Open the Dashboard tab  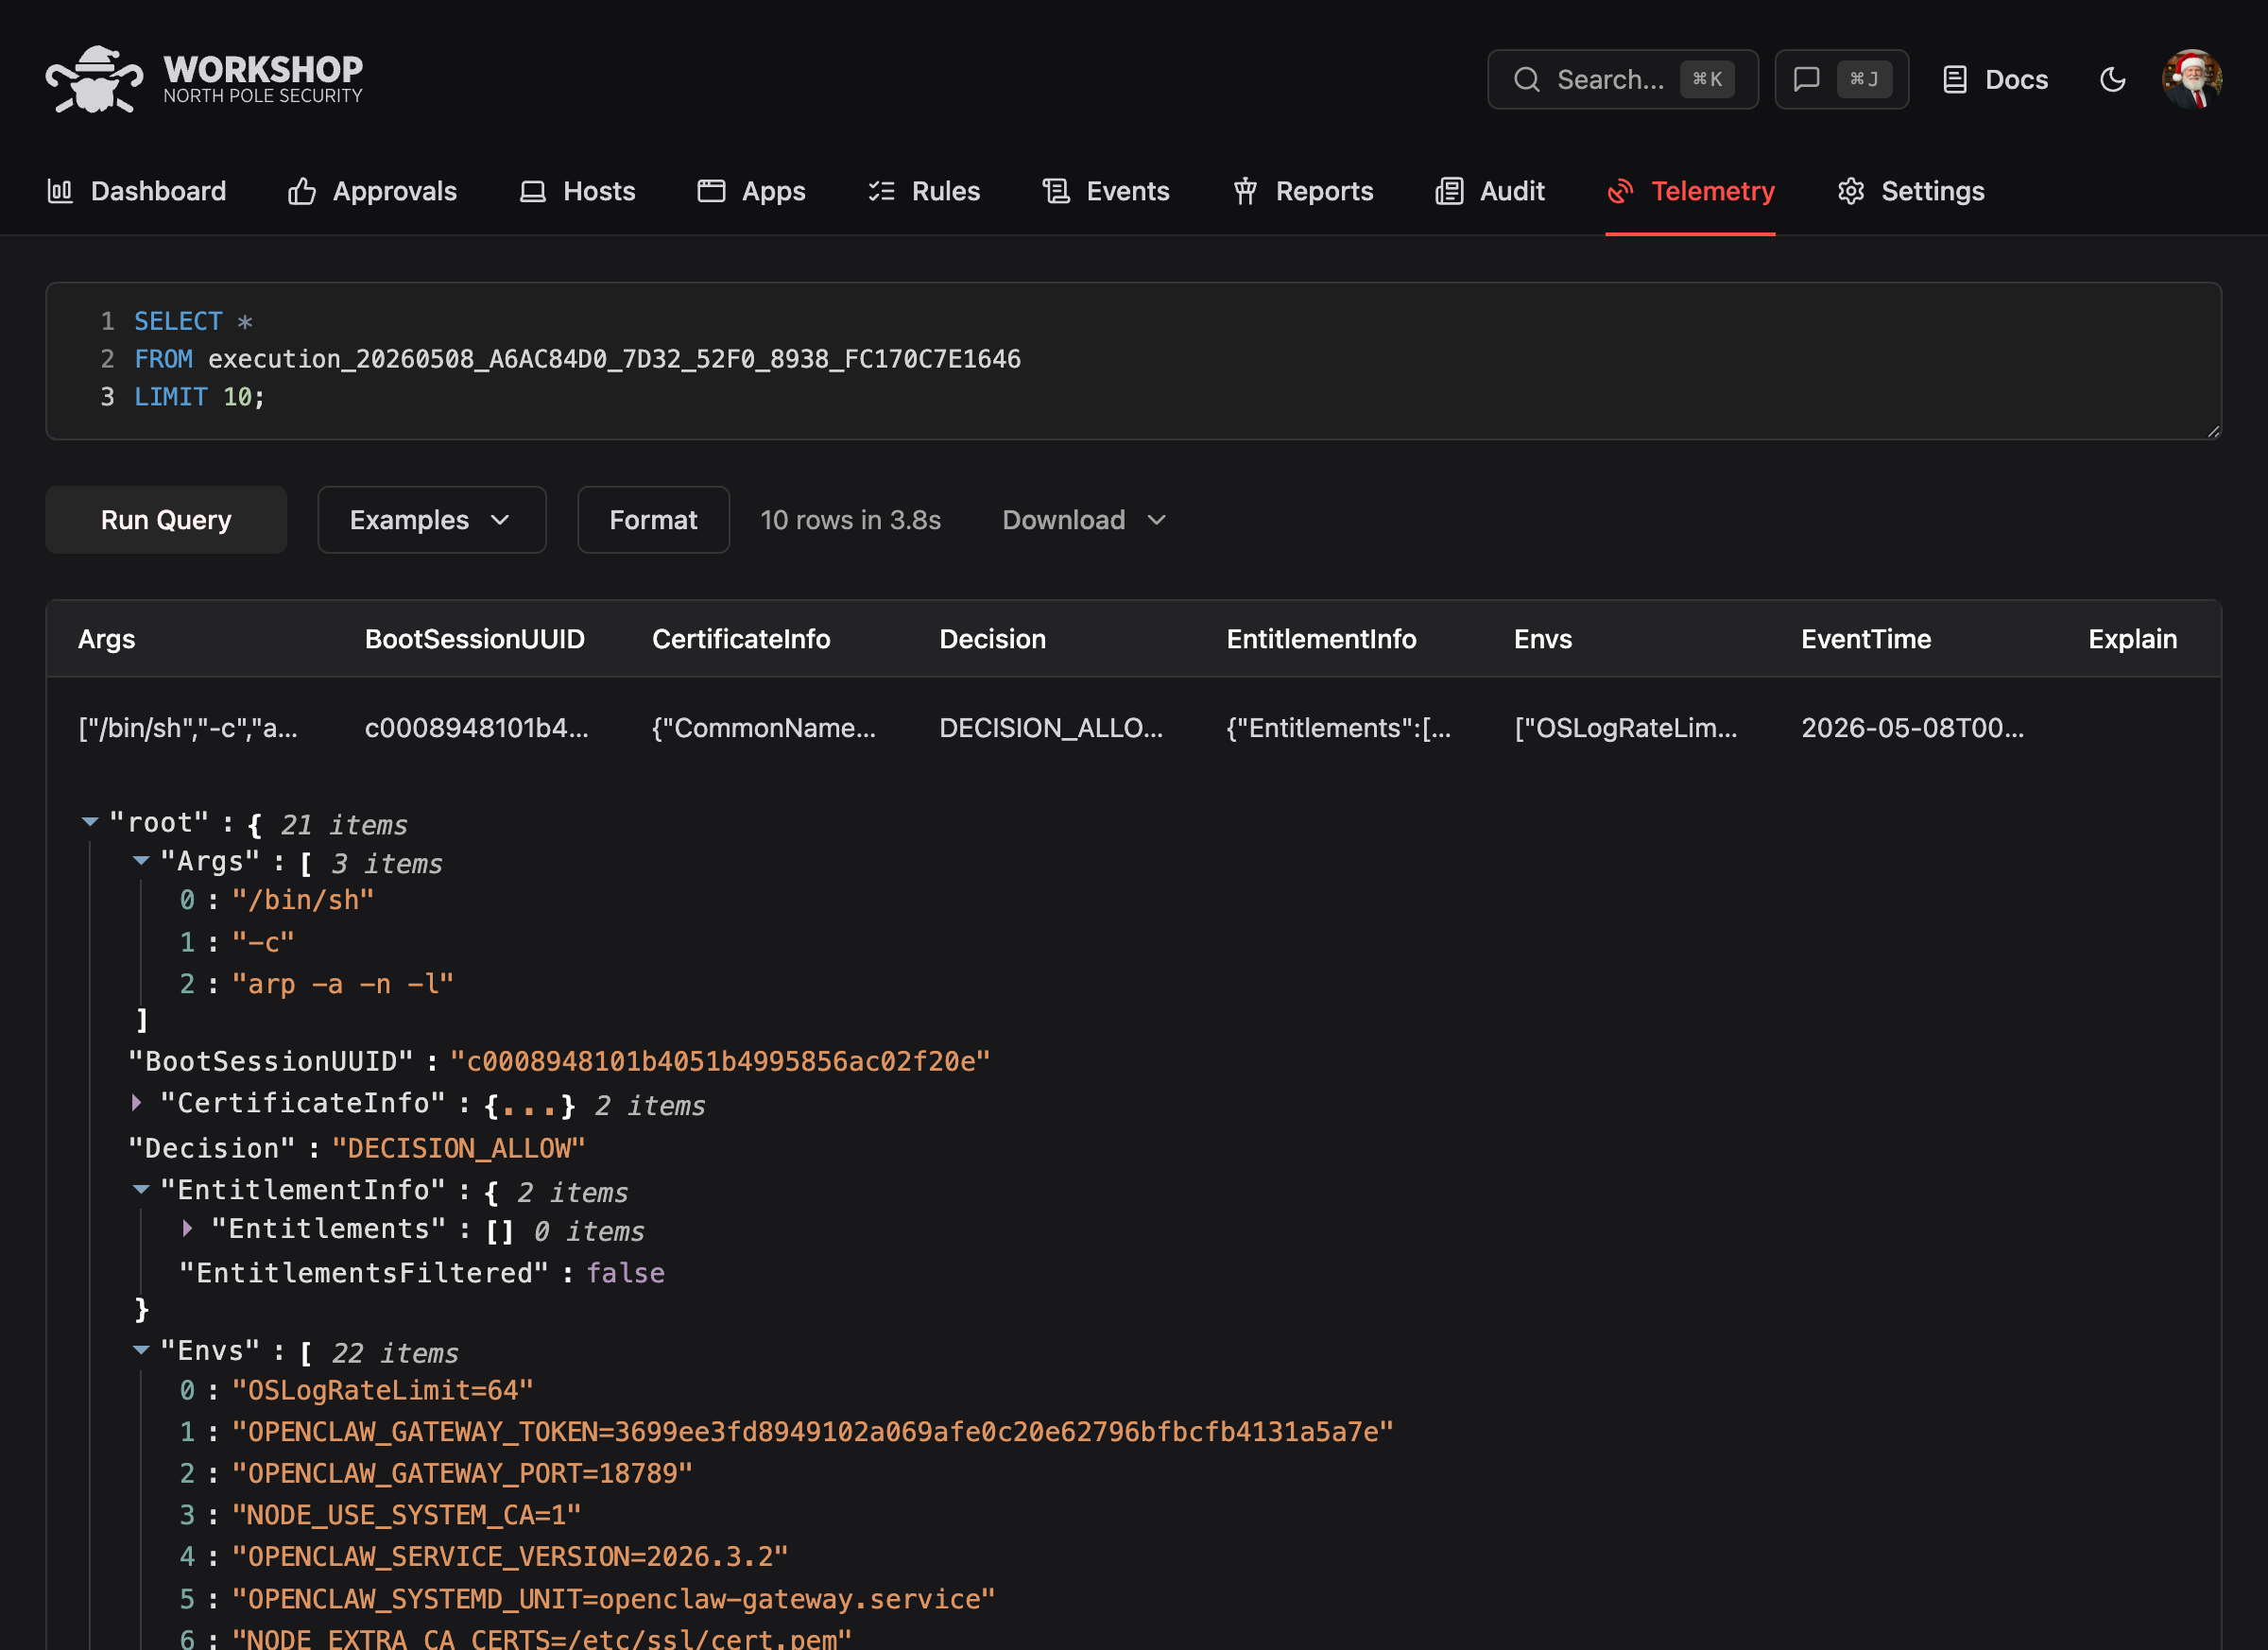click(x=137, y=191)
